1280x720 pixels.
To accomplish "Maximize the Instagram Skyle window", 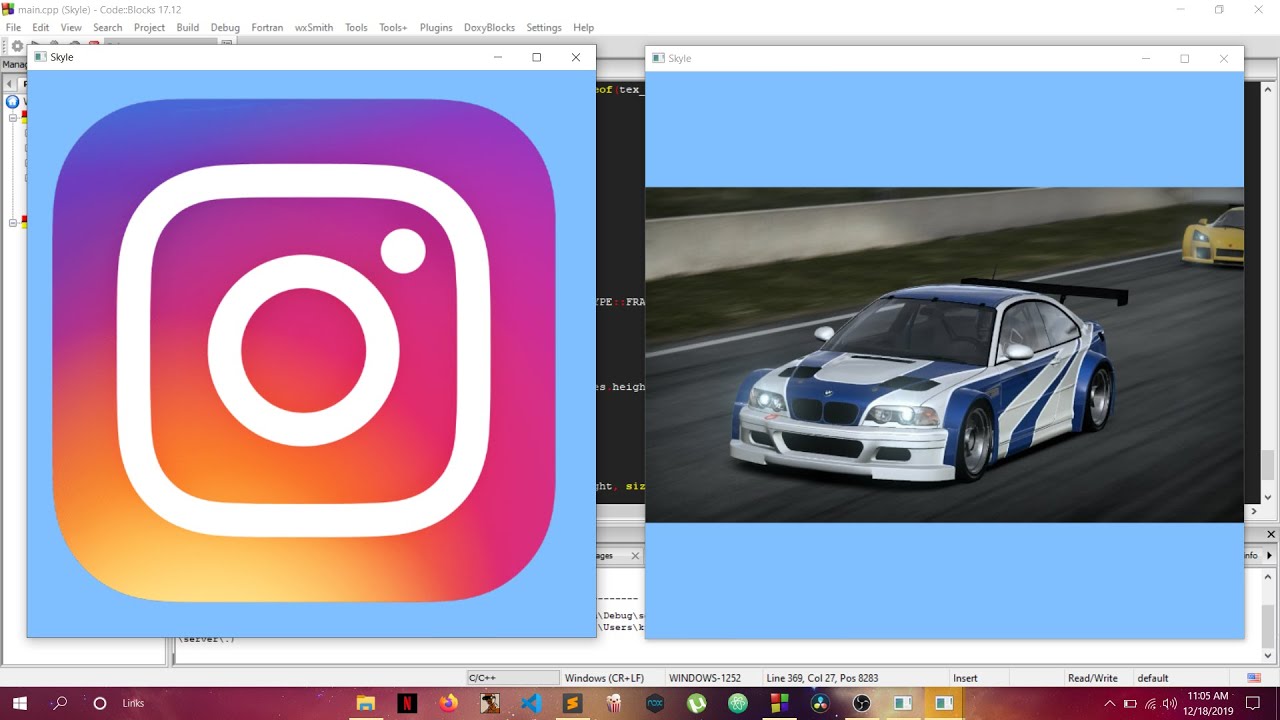I will [x=537, y=57].
